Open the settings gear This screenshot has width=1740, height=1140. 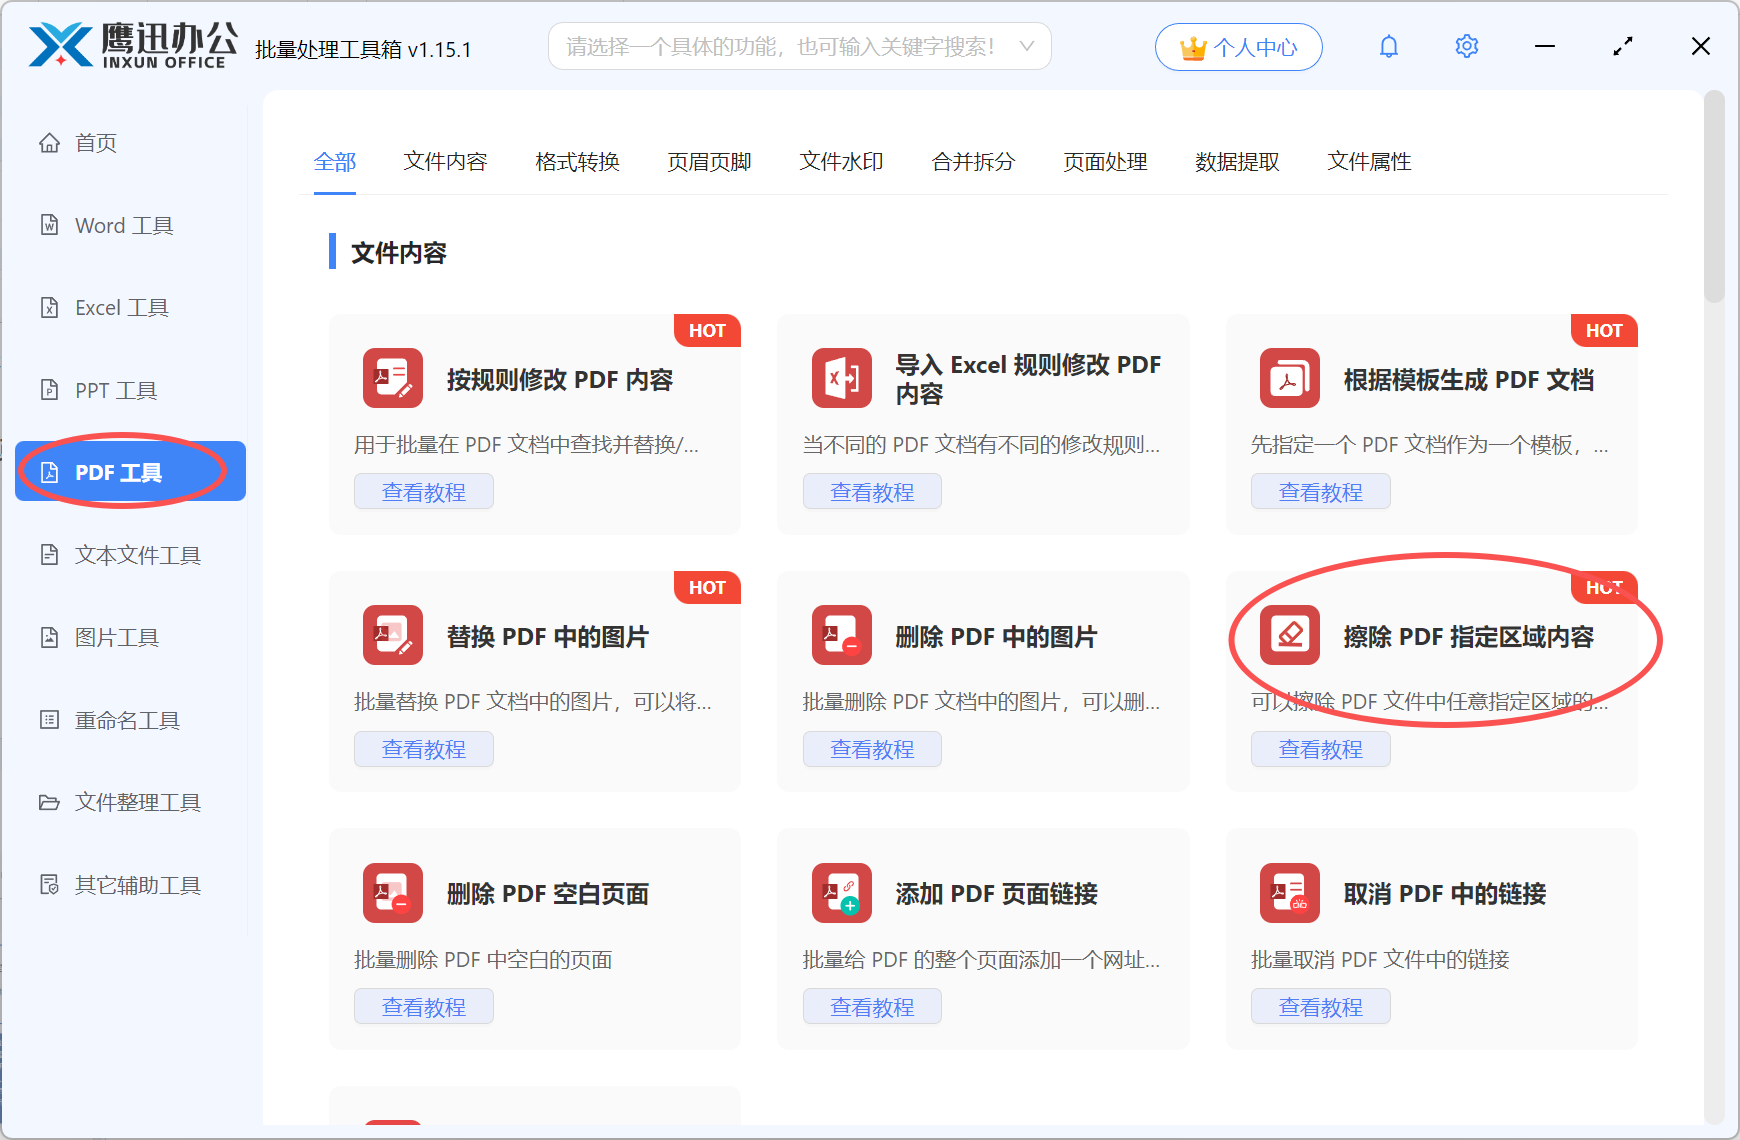[1466, 45]
